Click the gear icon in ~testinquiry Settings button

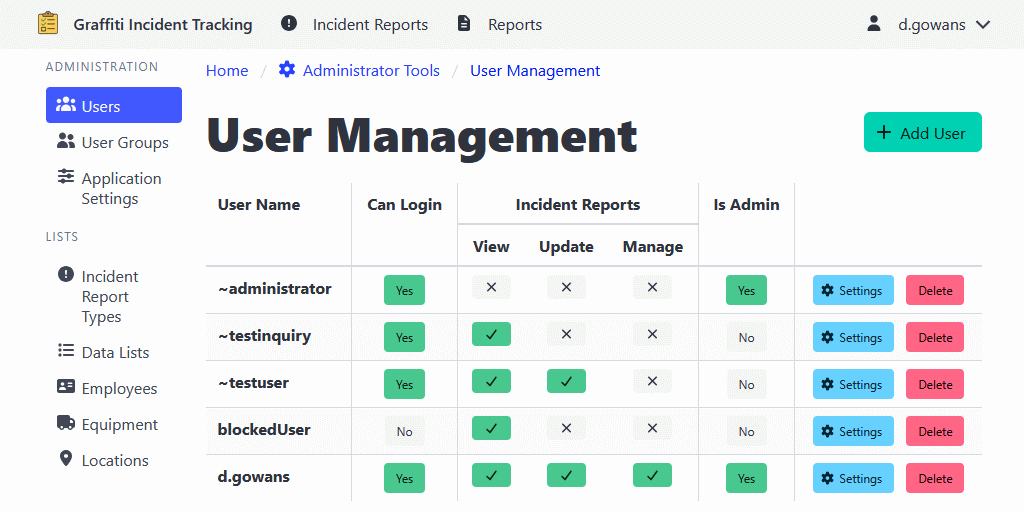point(827,337)
